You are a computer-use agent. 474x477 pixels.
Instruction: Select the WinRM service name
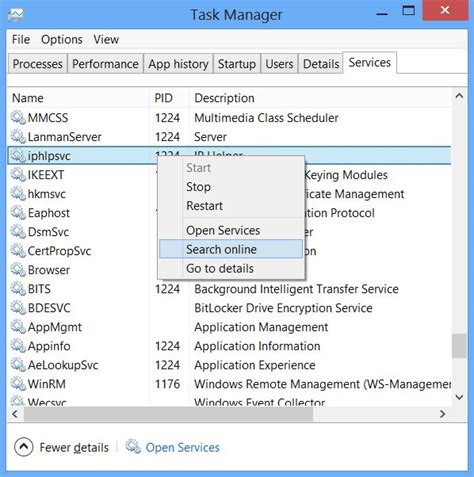point(47,384)
